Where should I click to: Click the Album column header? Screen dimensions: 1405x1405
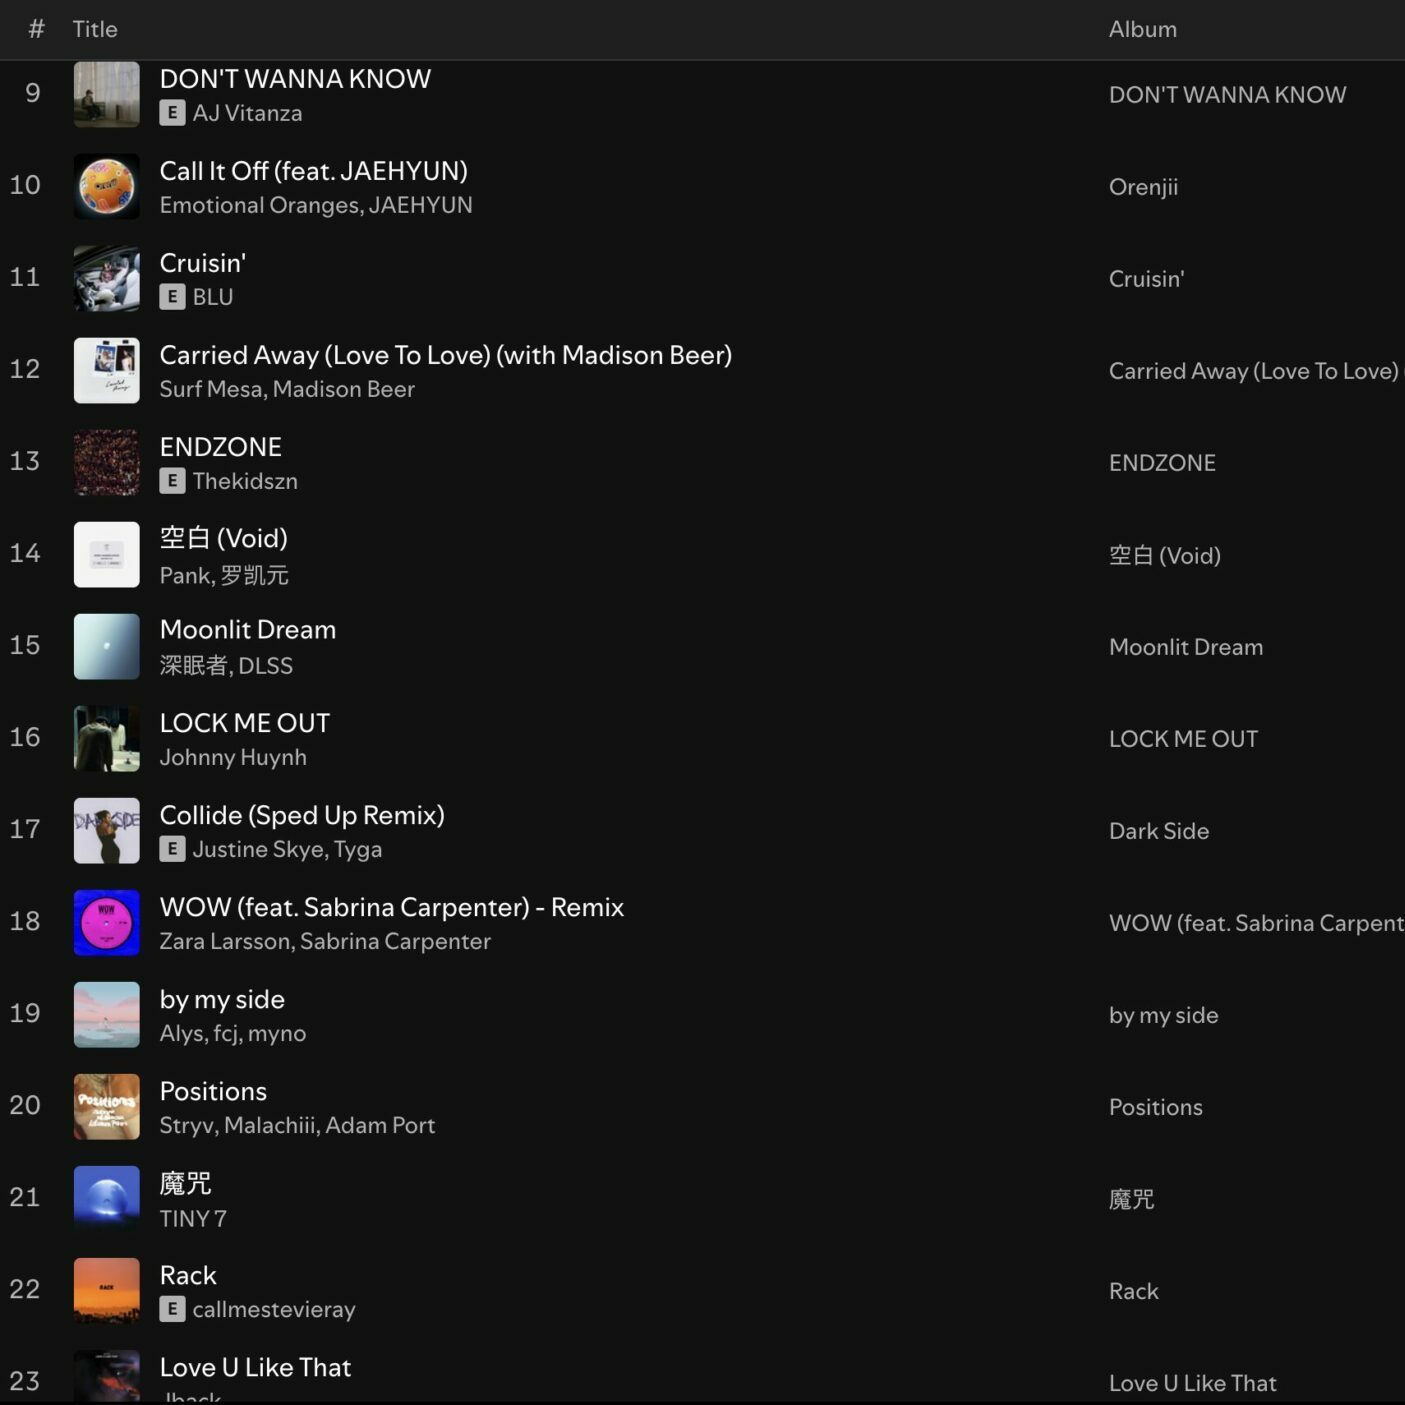1142,29
